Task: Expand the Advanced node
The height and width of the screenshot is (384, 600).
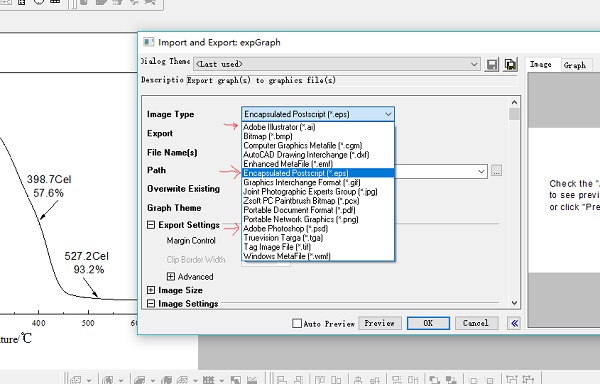Action: 171,276
